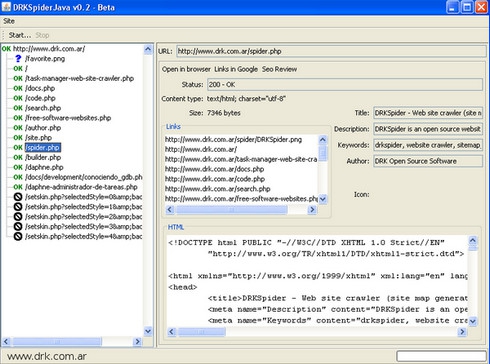The image size is (490, 364).
Task: Click the Stop toolbar button
Action: pyautogui.click(x=42, y=35)
